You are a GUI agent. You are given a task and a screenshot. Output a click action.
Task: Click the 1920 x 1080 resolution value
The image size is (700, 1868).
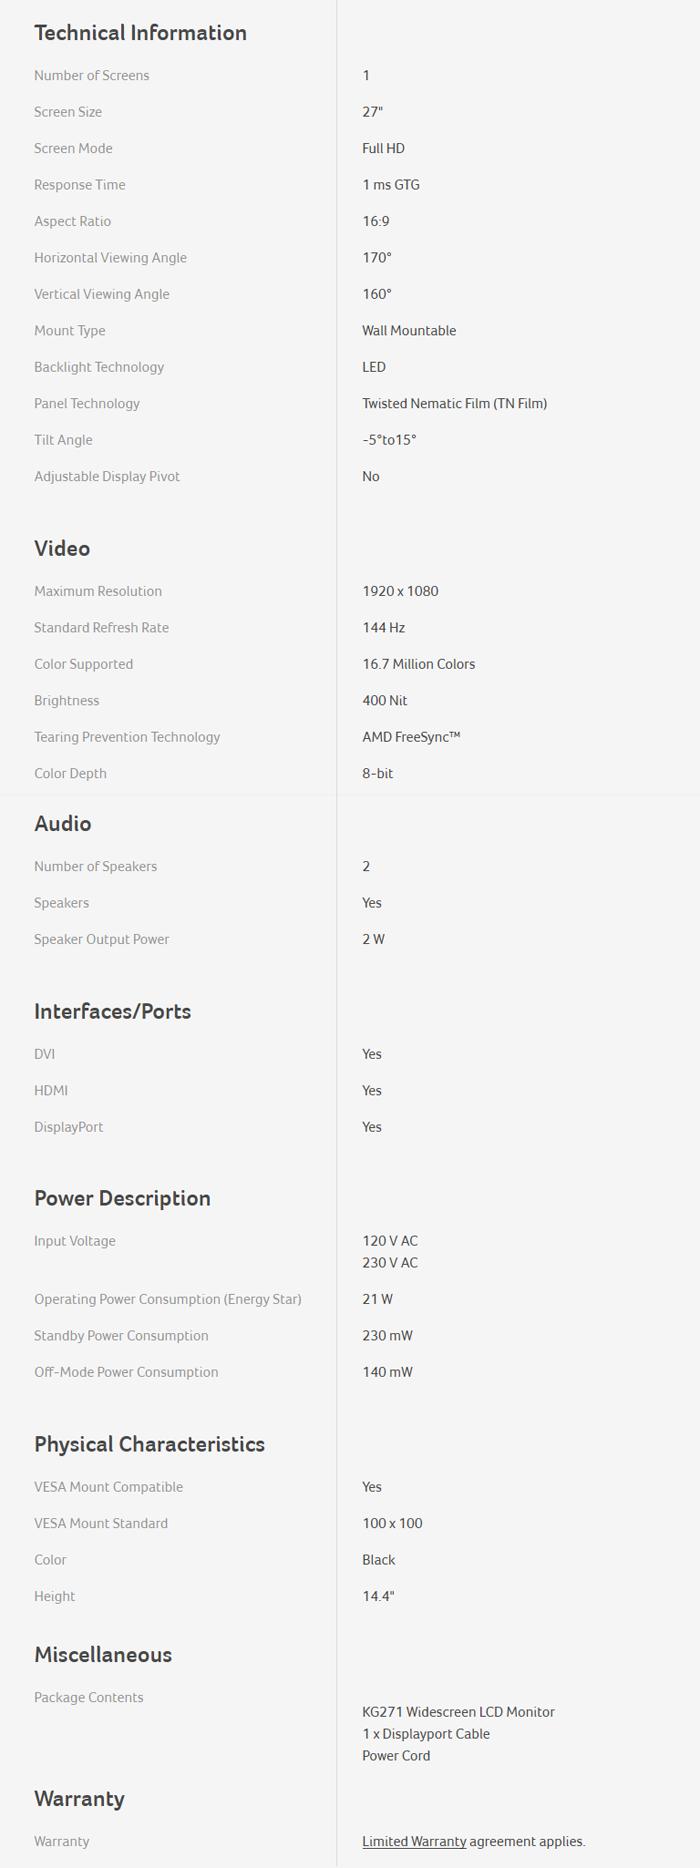[400, 591]
